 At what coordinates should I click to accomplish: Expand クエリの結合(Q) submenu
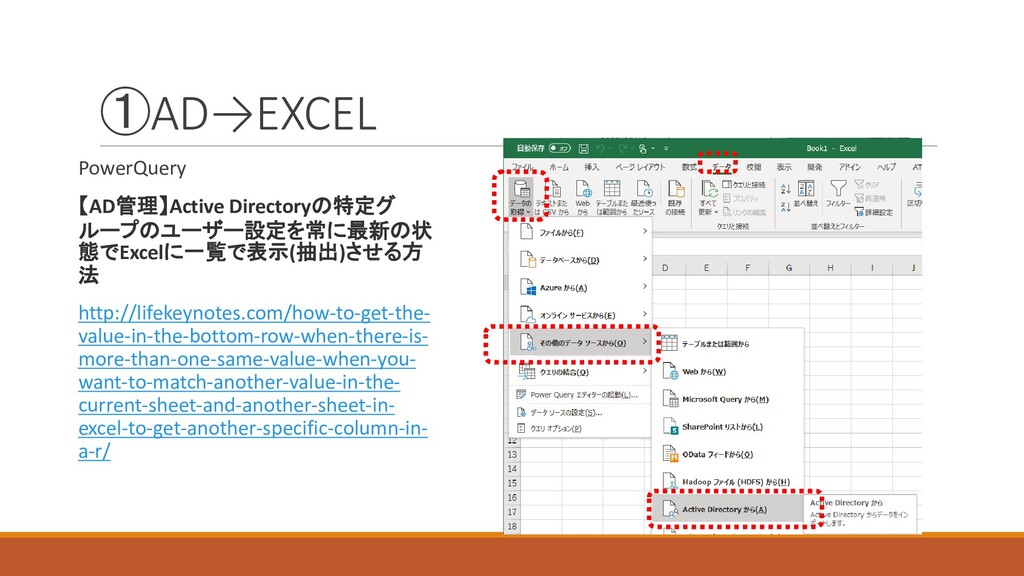[x=581, y=372]
